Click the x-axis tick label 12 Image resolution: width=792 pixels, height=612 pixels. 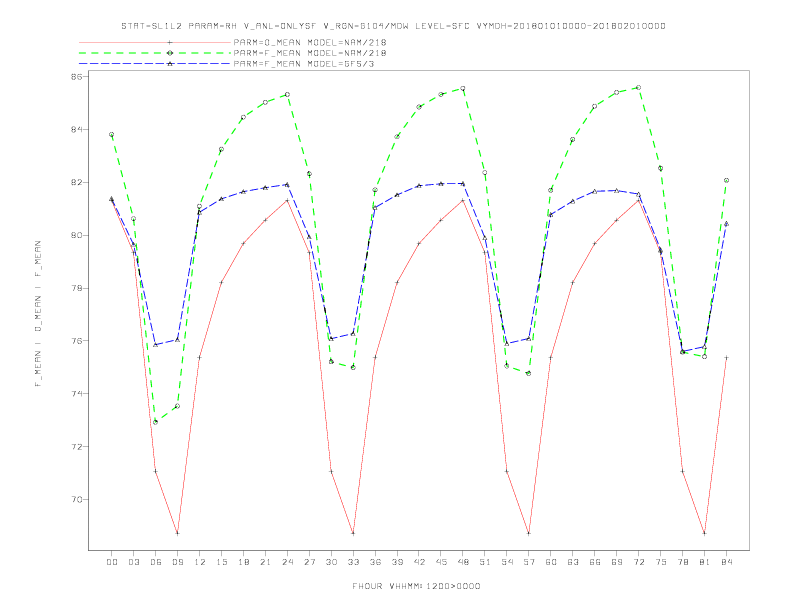pyautogui.click(x=200, y=562)
